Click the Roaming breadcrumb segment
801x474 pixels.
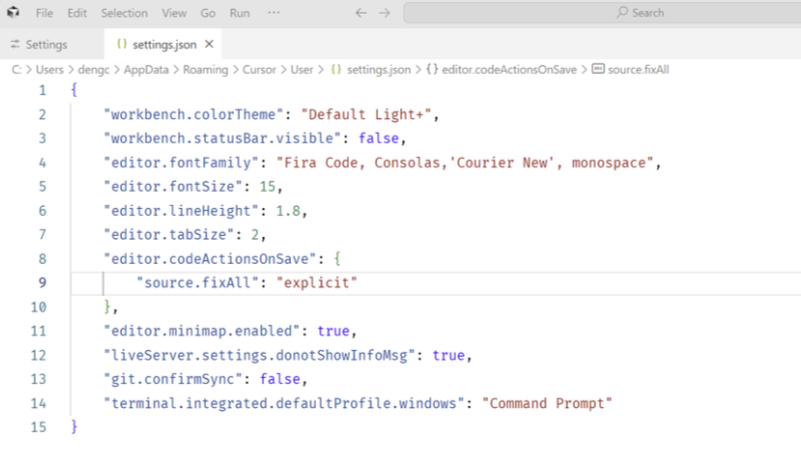(205, 69)
